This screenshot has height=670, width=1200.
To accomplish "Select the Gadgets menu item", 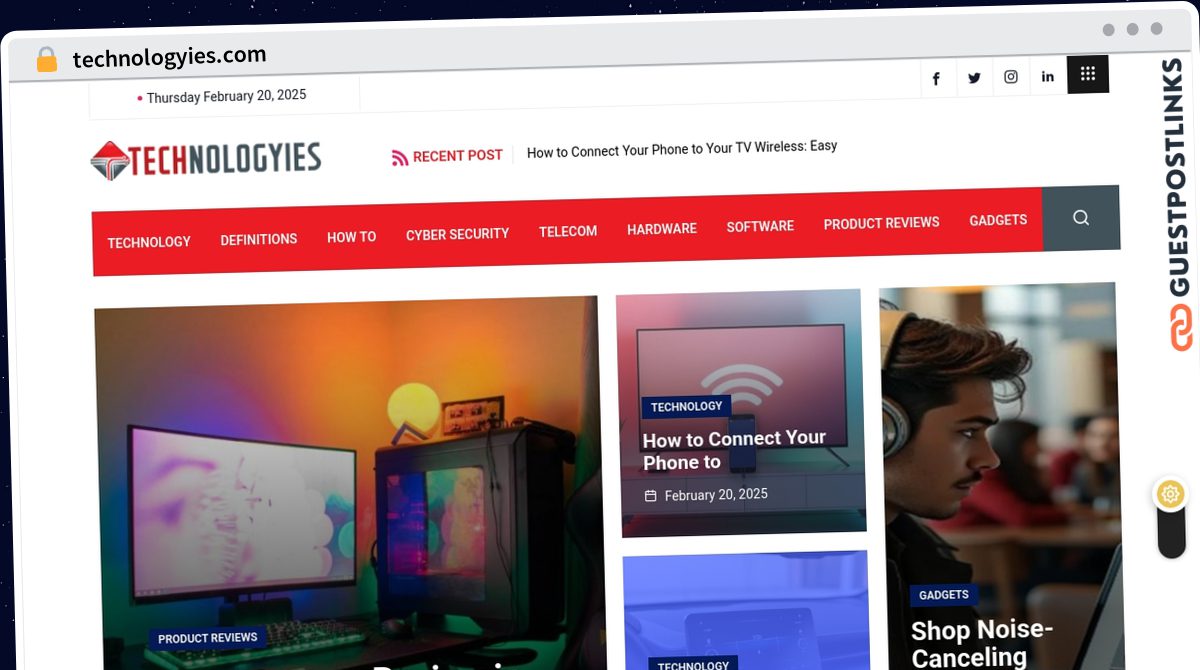I will coord(998,220).
